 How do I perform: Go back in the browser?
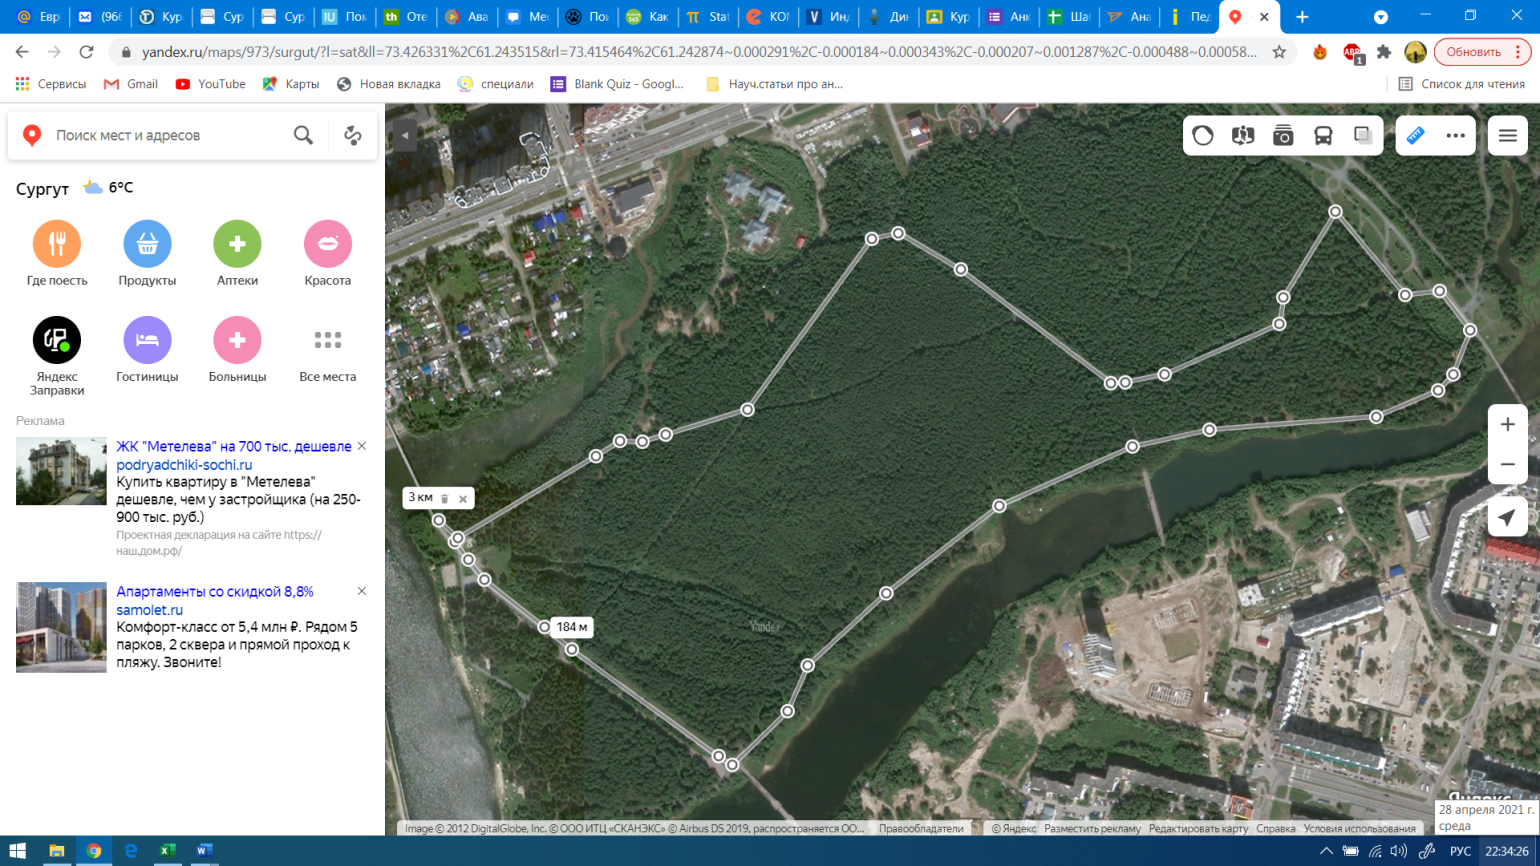click(22, 52)
